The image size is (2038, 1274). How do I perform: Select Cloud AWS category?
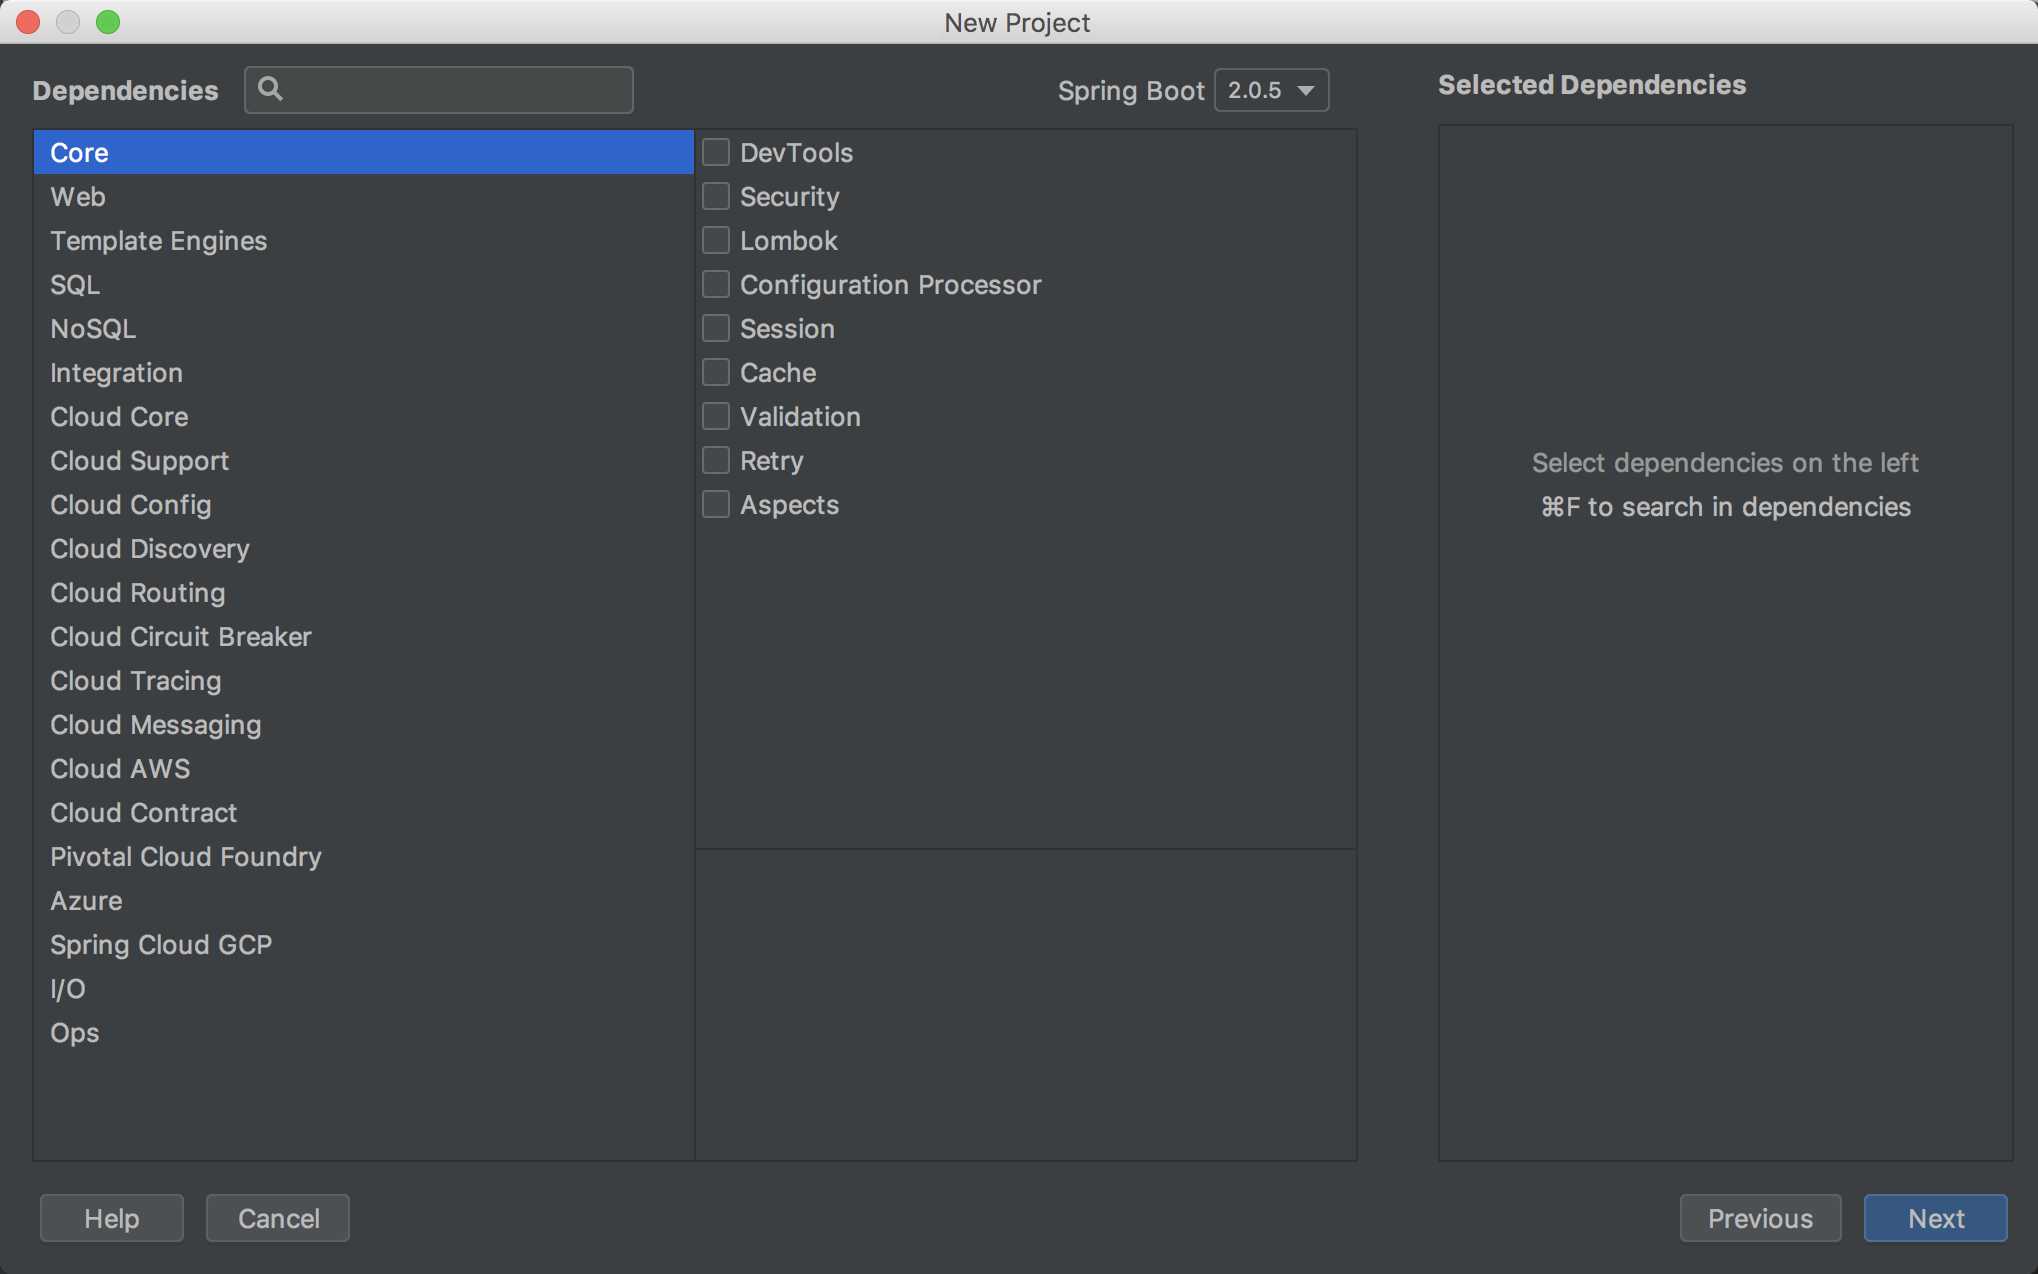click(120, 768)
